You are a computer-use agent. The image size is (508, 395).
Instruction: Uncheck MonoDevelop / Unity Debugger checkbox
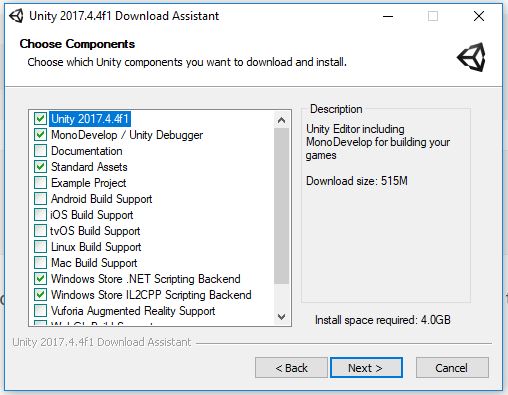(40, 135)
